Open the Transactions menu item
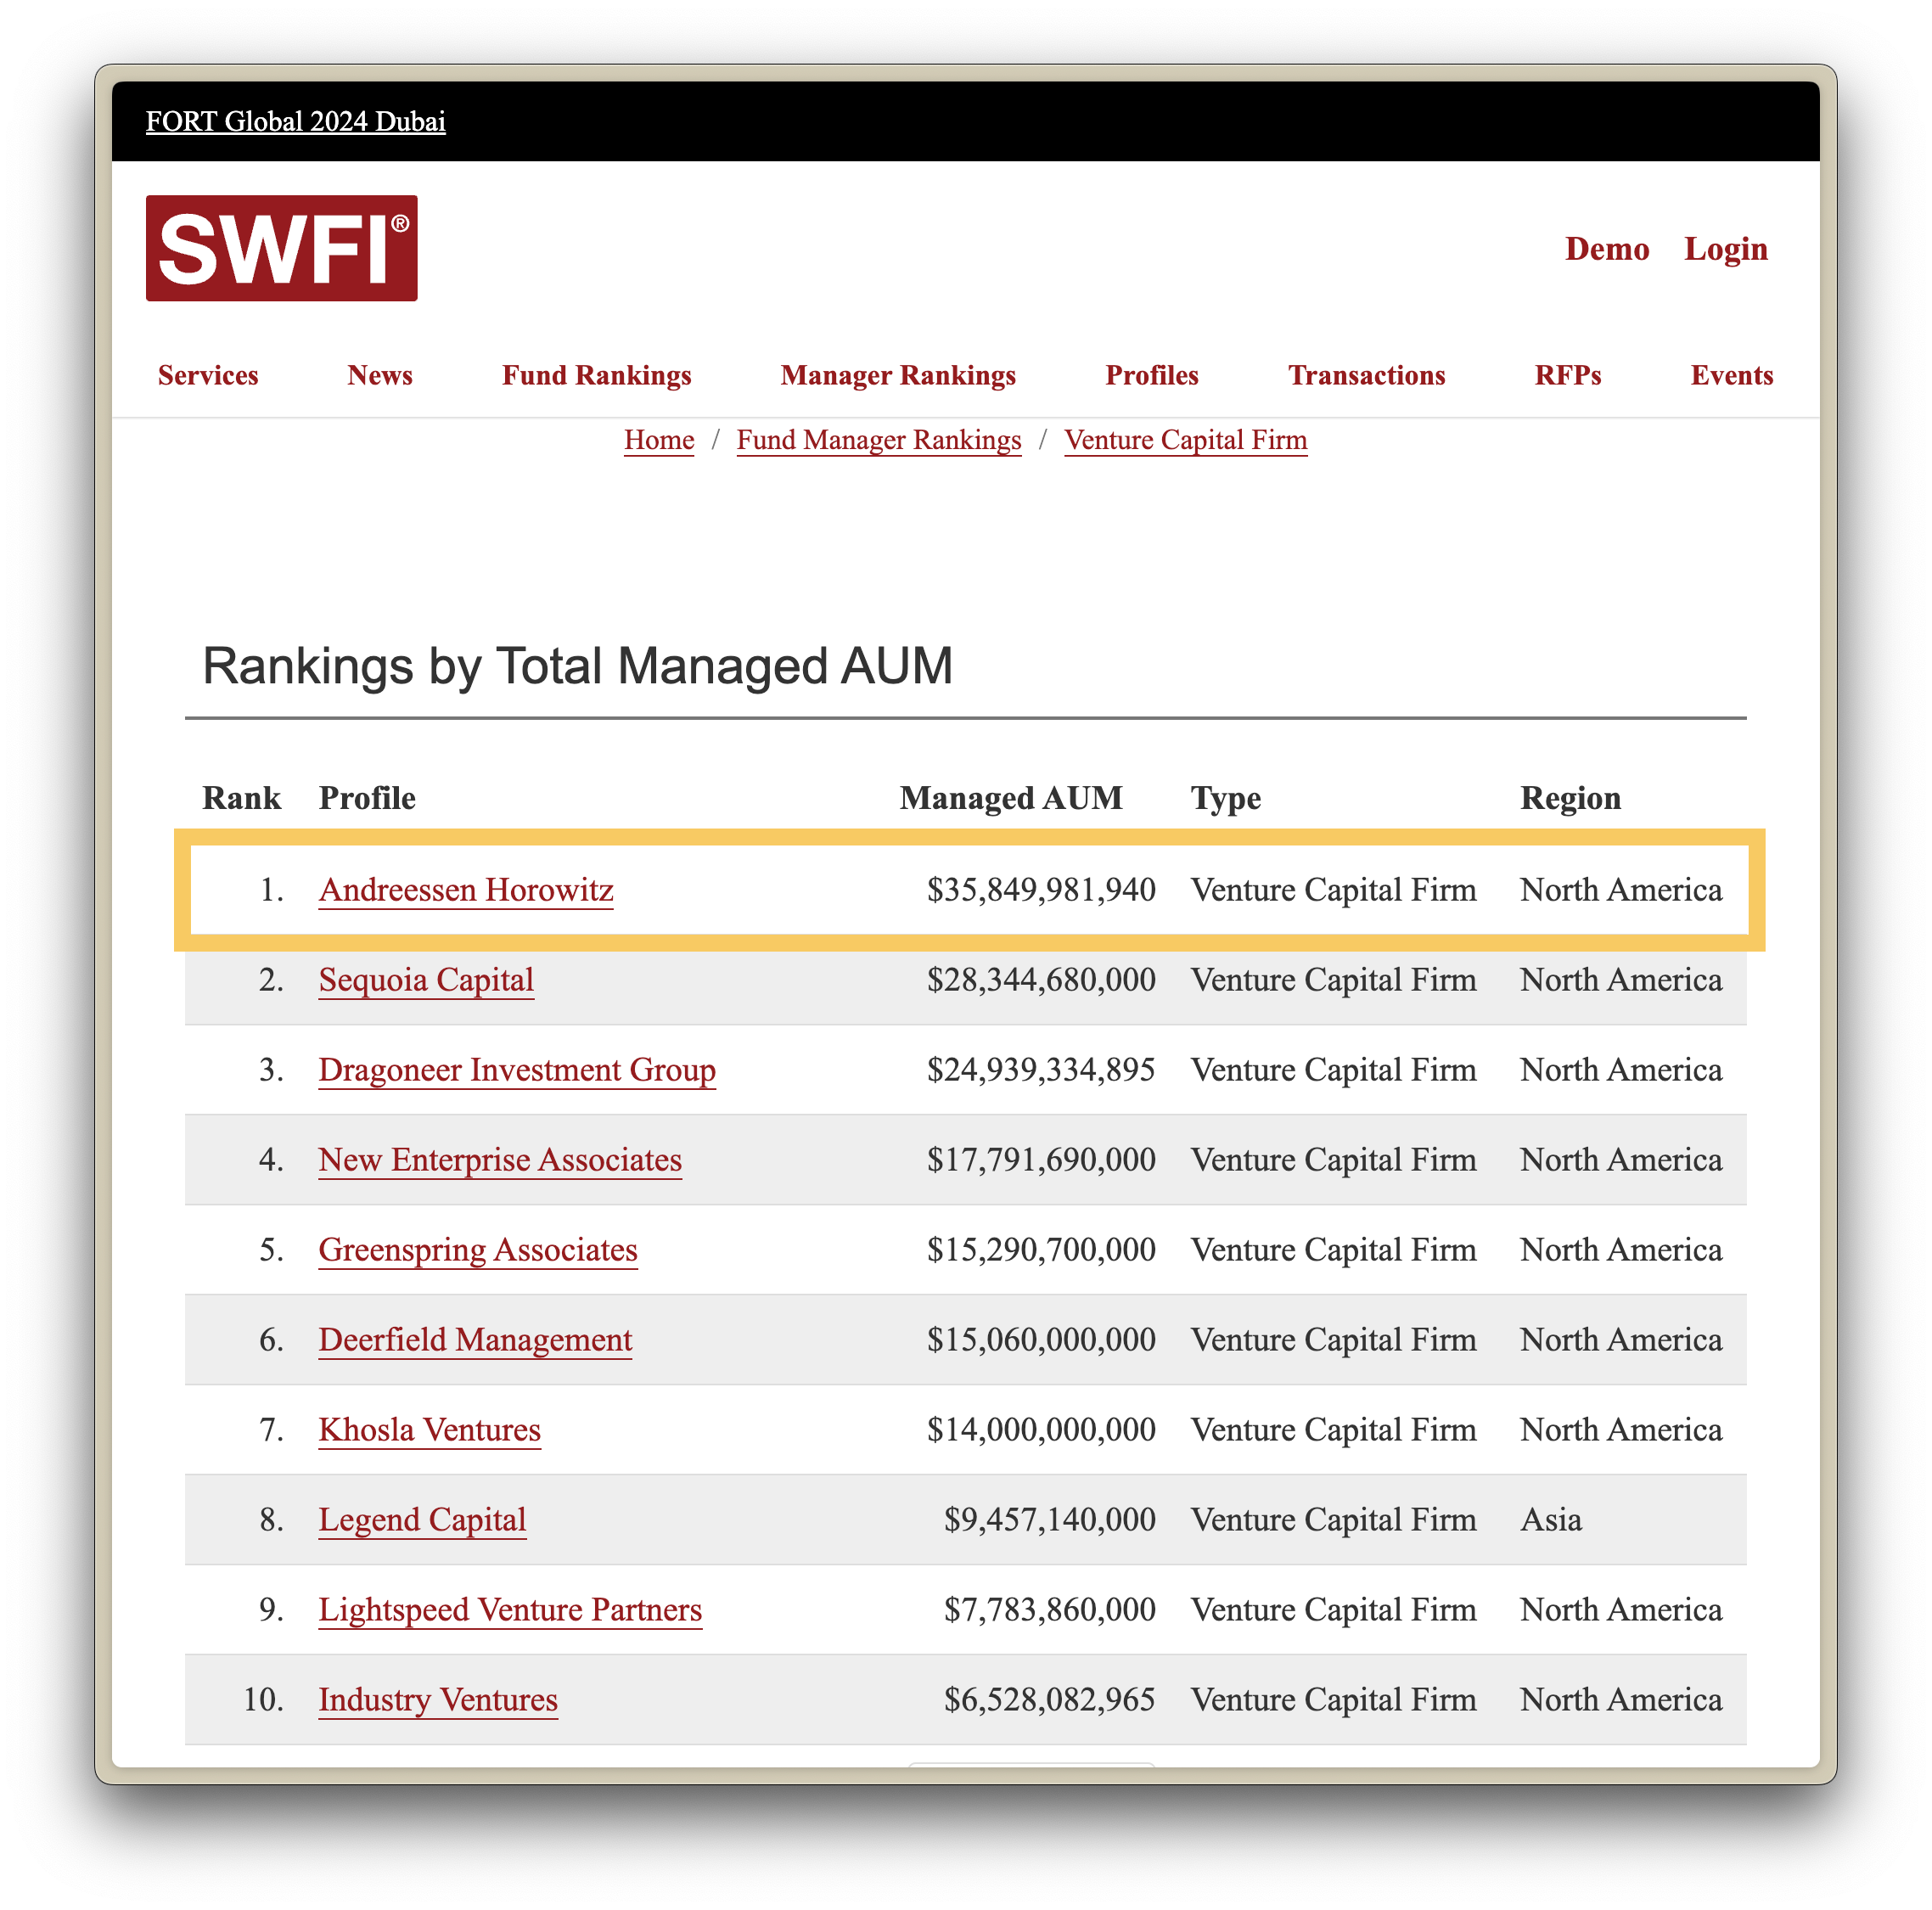 [x=1366, y=375]
